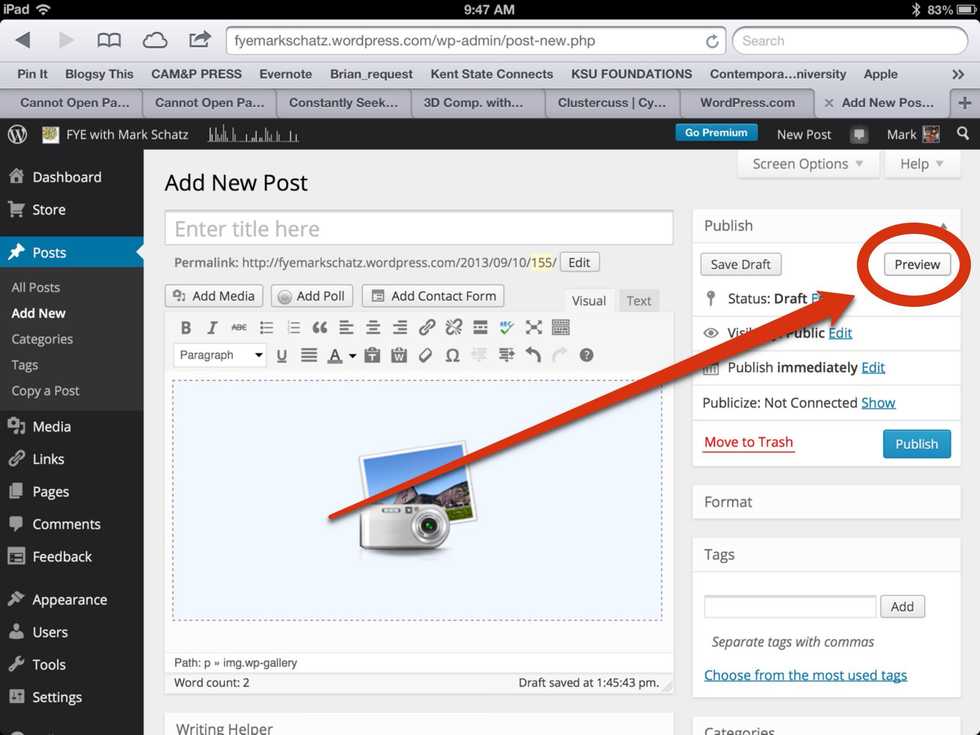The width and height of the screenshot is (980, 735).
Task: Undo last edit with the undo arrow
Action: (x=533, y=356)
